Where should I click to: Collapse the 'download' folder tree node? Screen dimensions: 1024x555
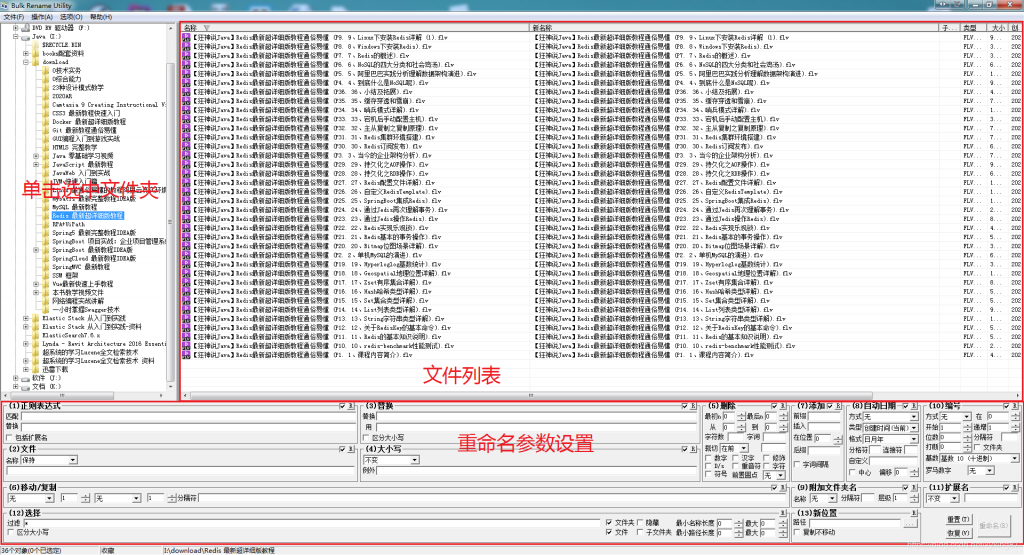(26, 62)
